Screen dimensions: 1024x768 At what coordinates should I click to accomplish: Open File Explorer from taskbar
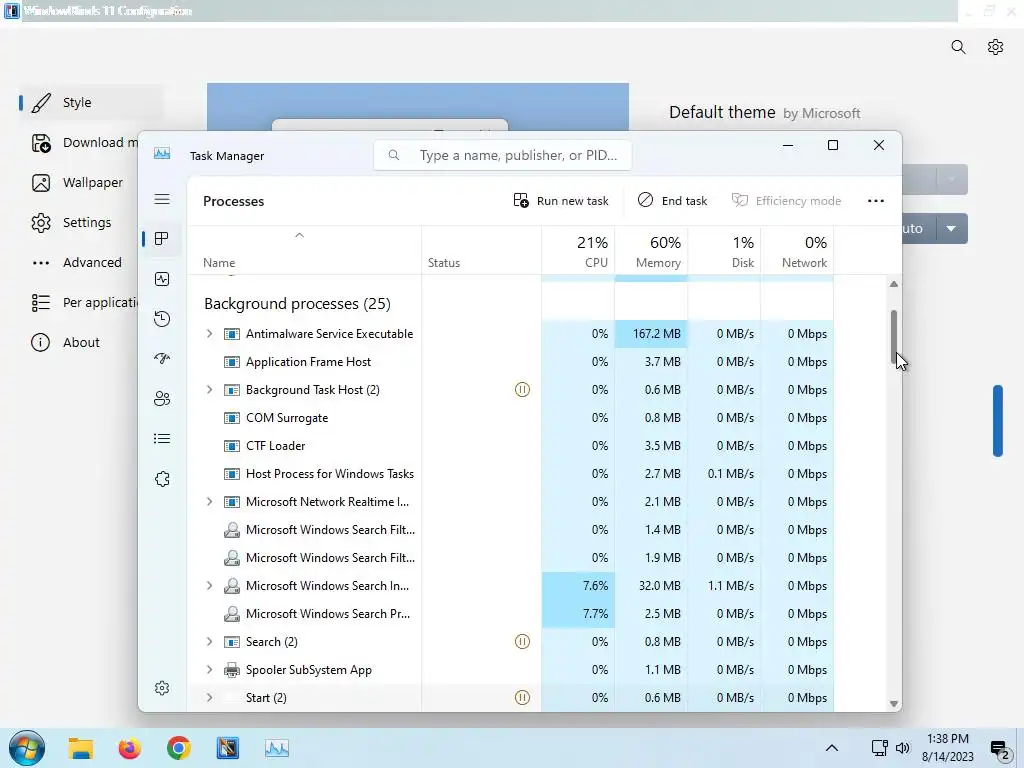[81, 748]
